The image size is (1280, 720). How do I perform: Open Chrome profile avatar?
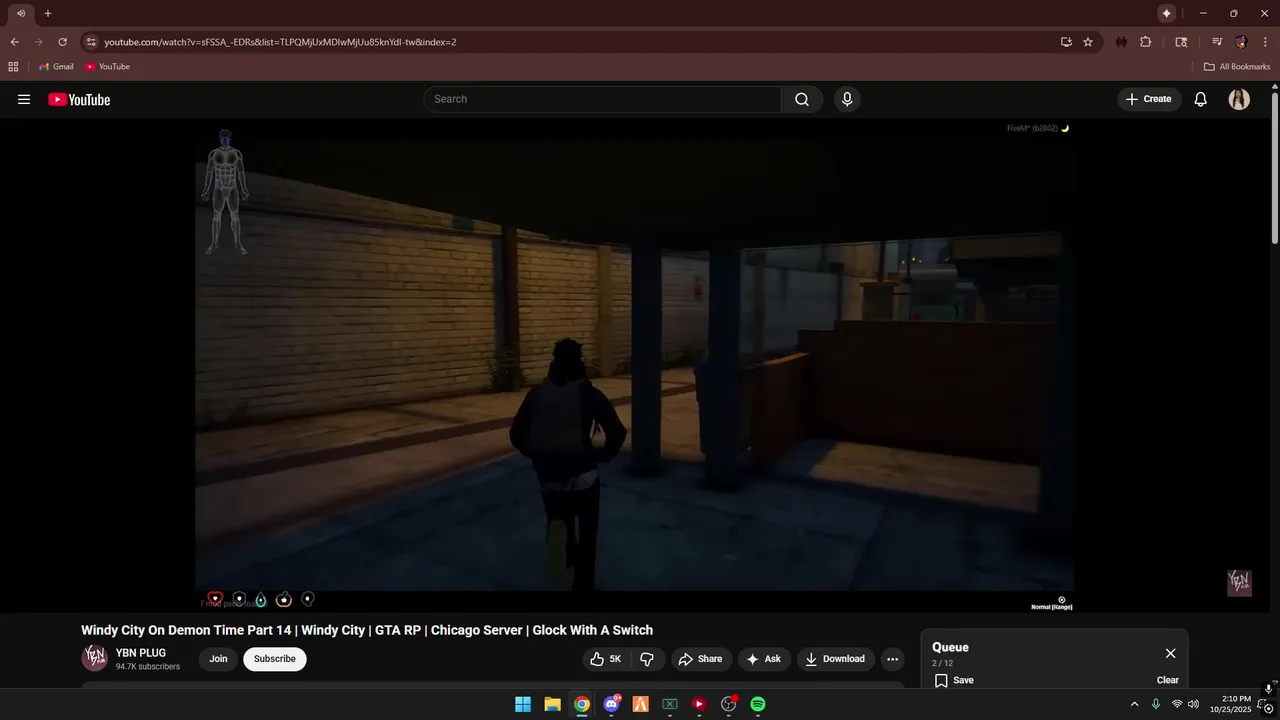point(1241,42)
